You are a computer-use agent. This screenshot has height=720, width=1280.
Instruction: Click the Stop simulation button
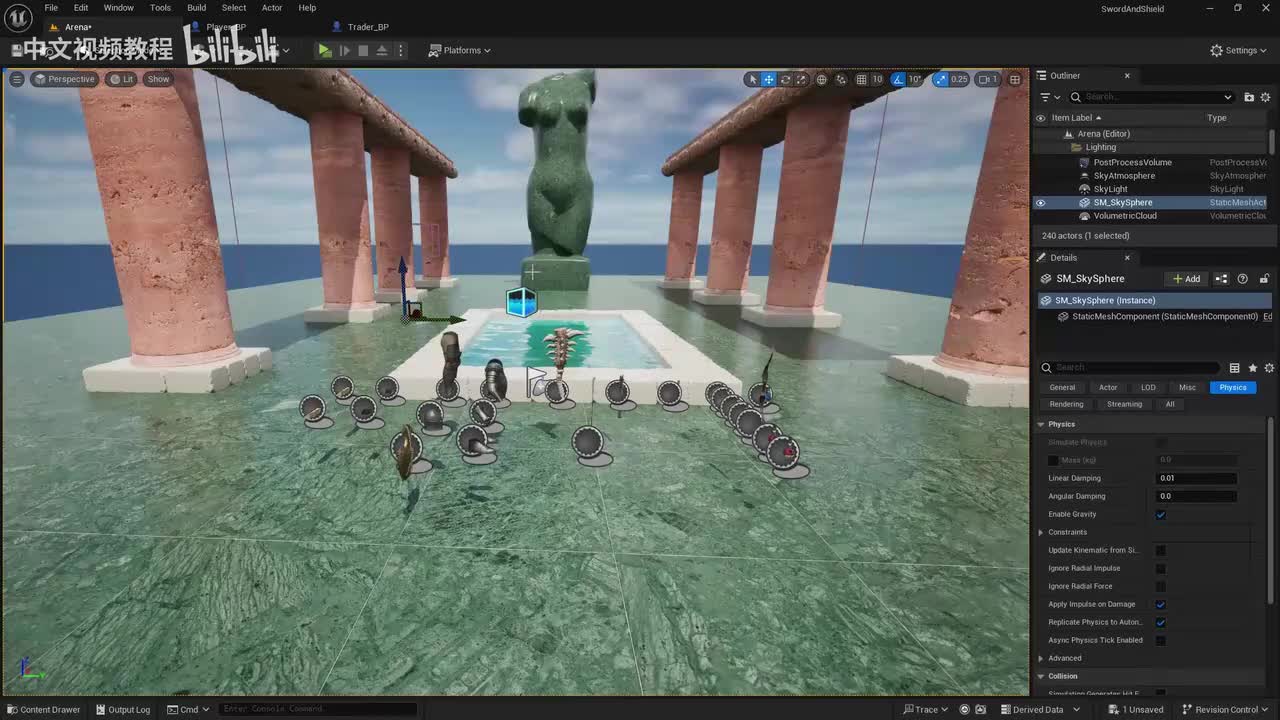tap(363, 50)
